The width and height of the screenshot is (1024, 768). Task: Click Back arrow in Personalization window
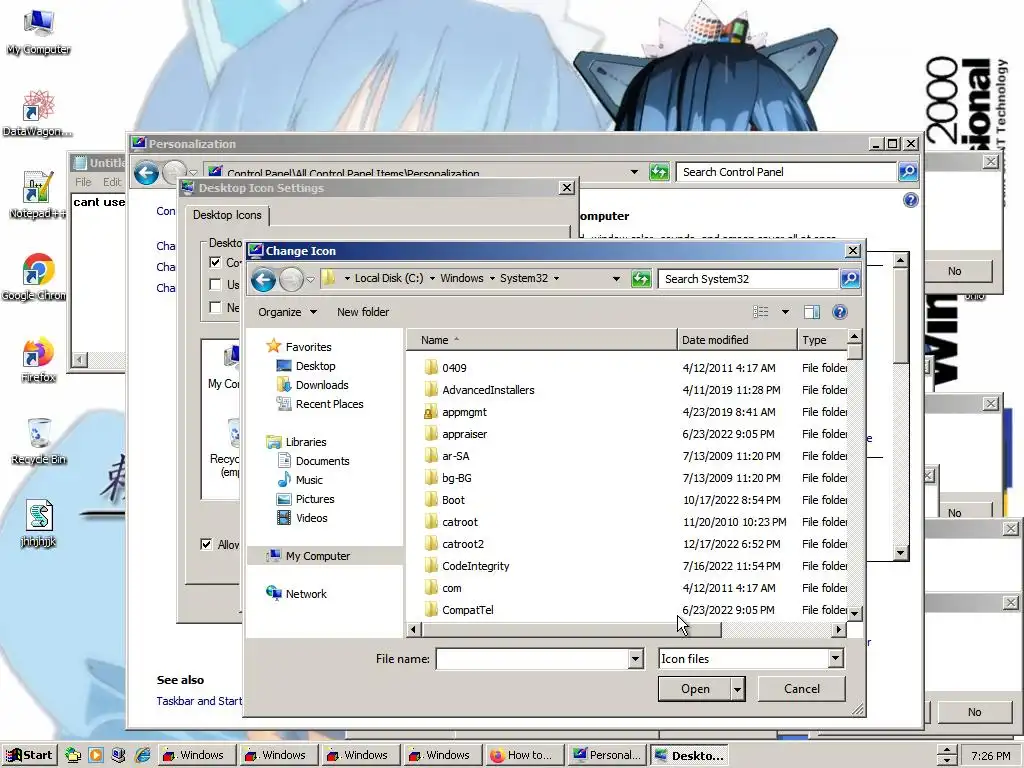click(x=146, y=173)
